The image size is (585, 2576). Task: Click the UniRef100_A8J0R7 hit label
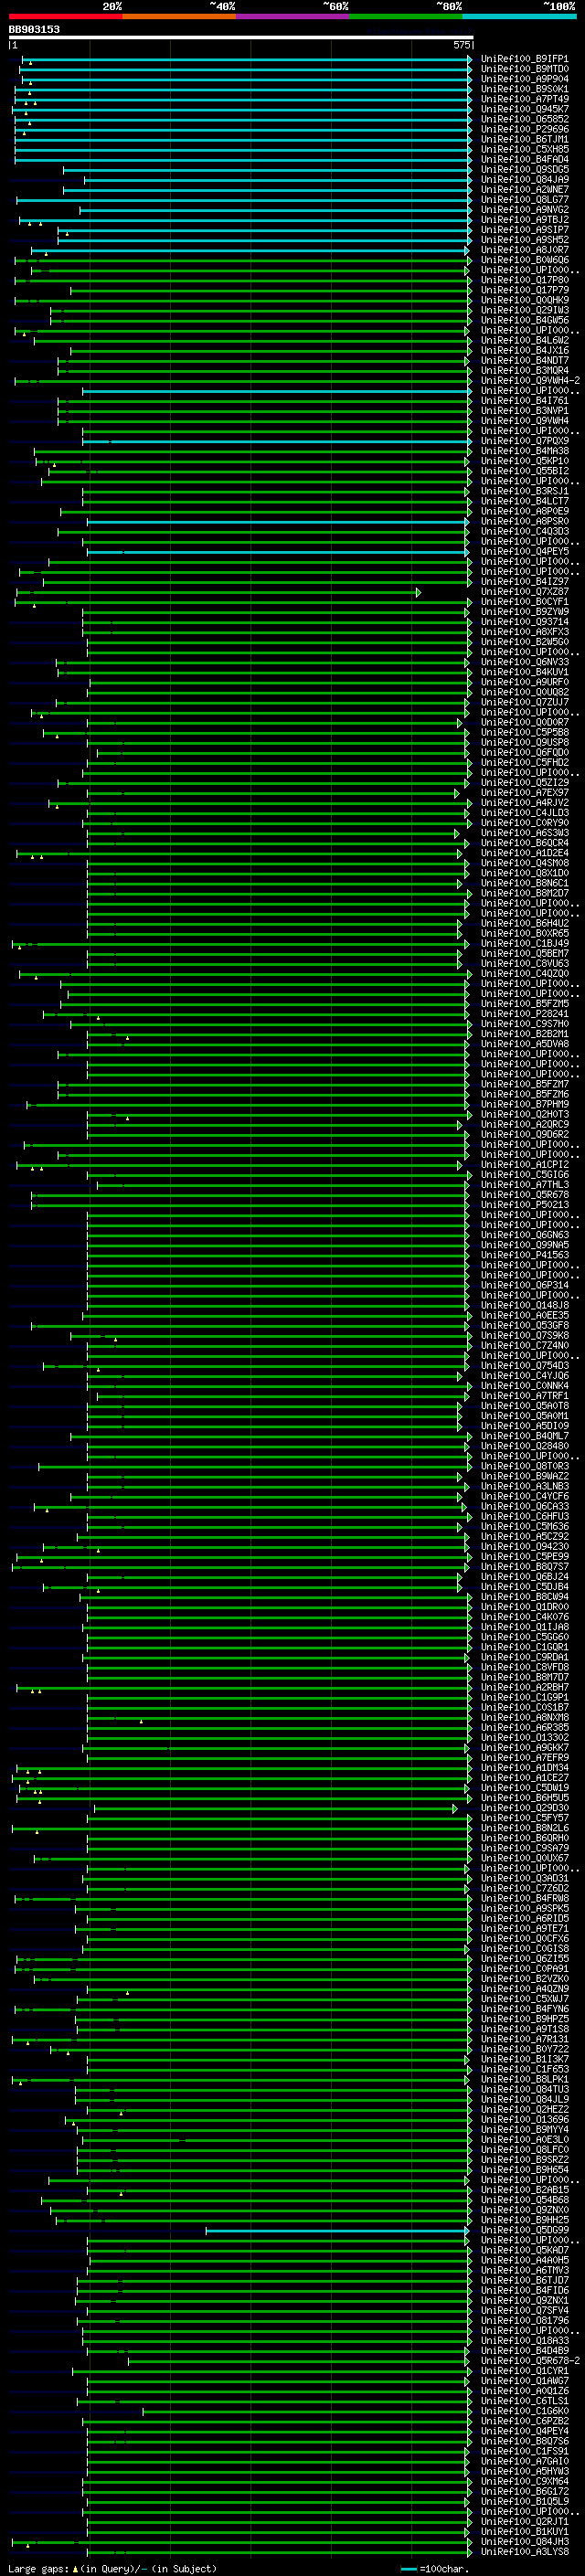point(524,250)
